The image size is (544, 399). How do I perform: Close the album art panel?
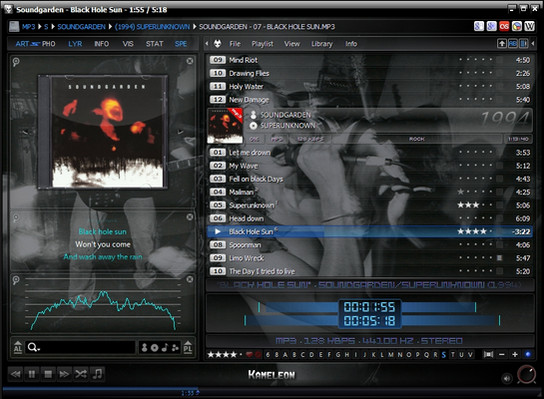point(190,61)
